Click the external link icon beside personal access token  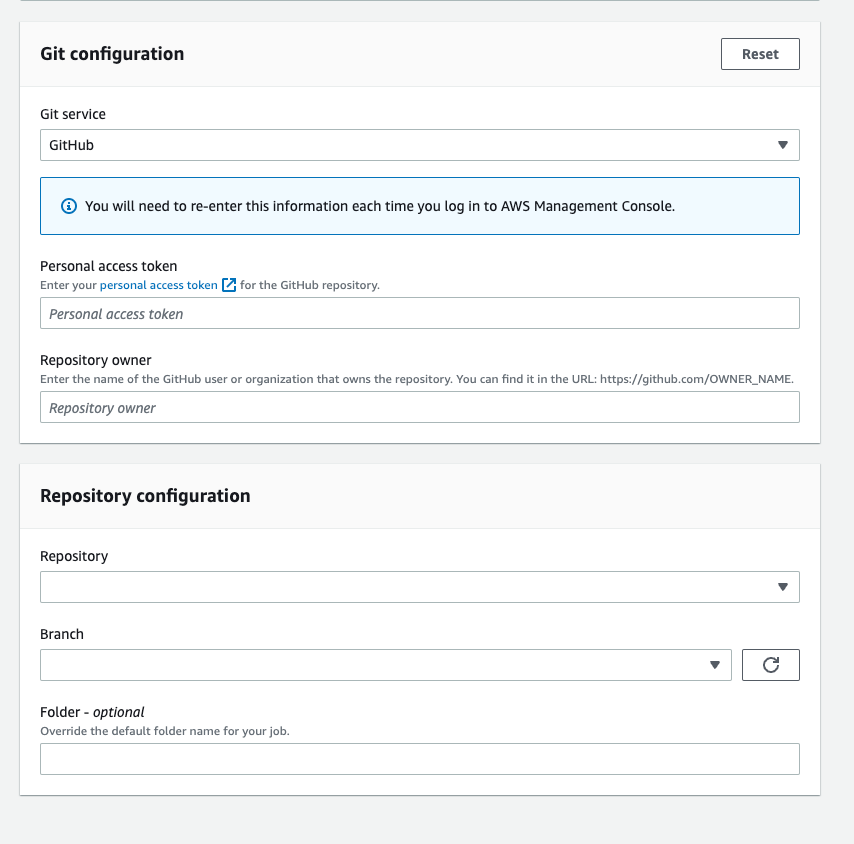229,285
